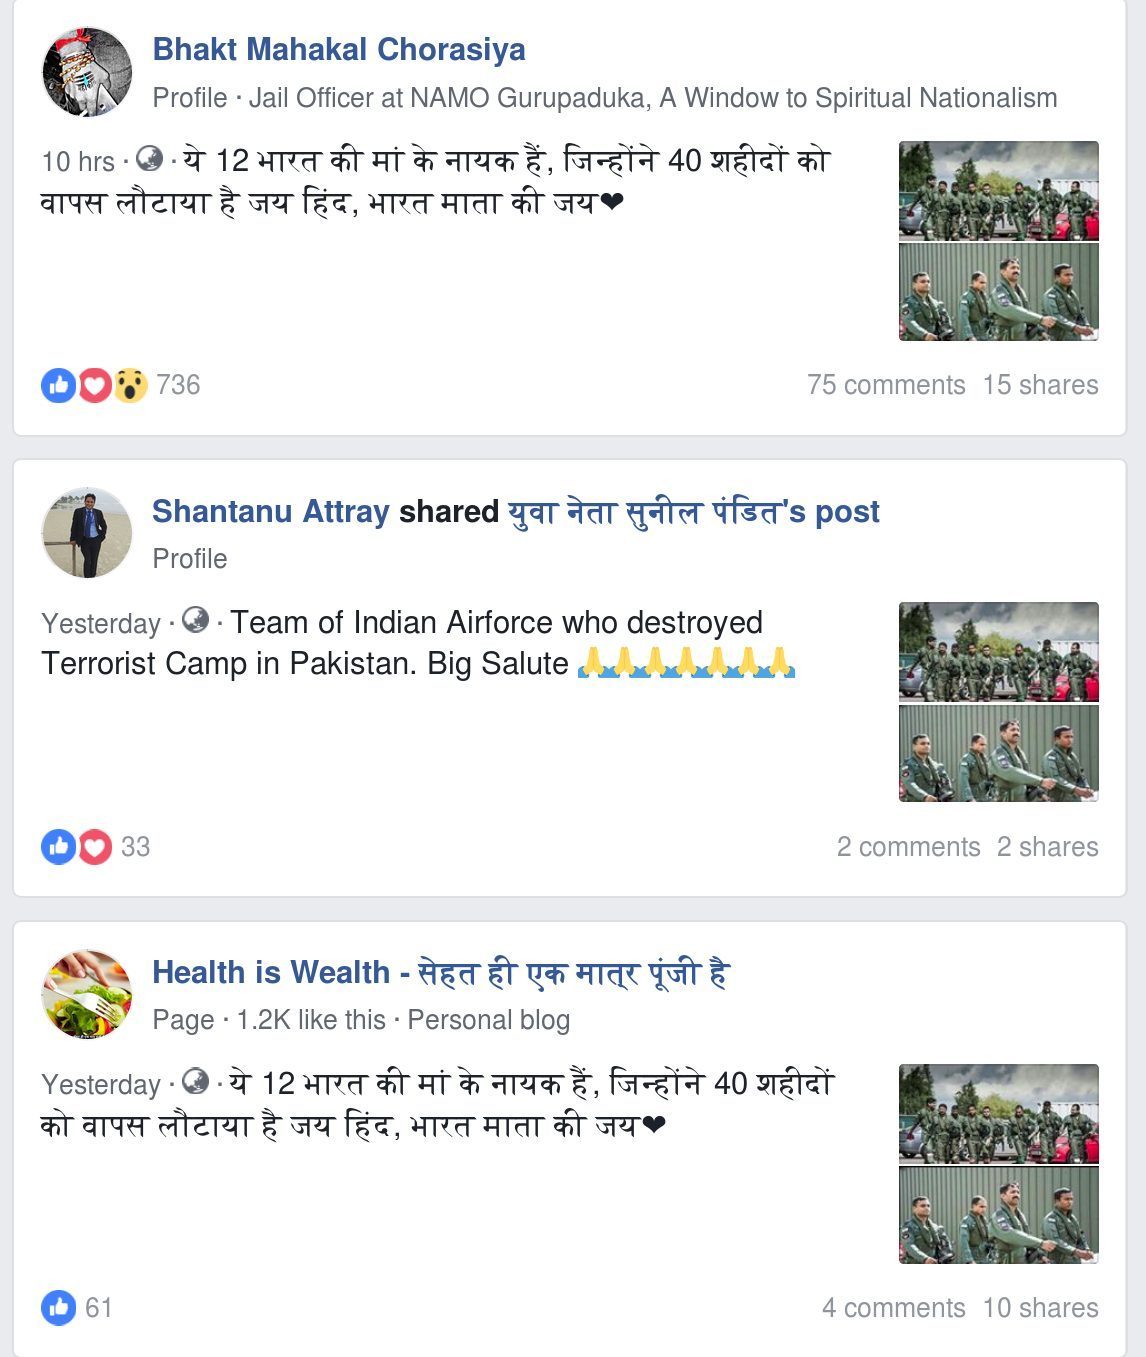Open the Shantanu Attray name link

[271, 511]
